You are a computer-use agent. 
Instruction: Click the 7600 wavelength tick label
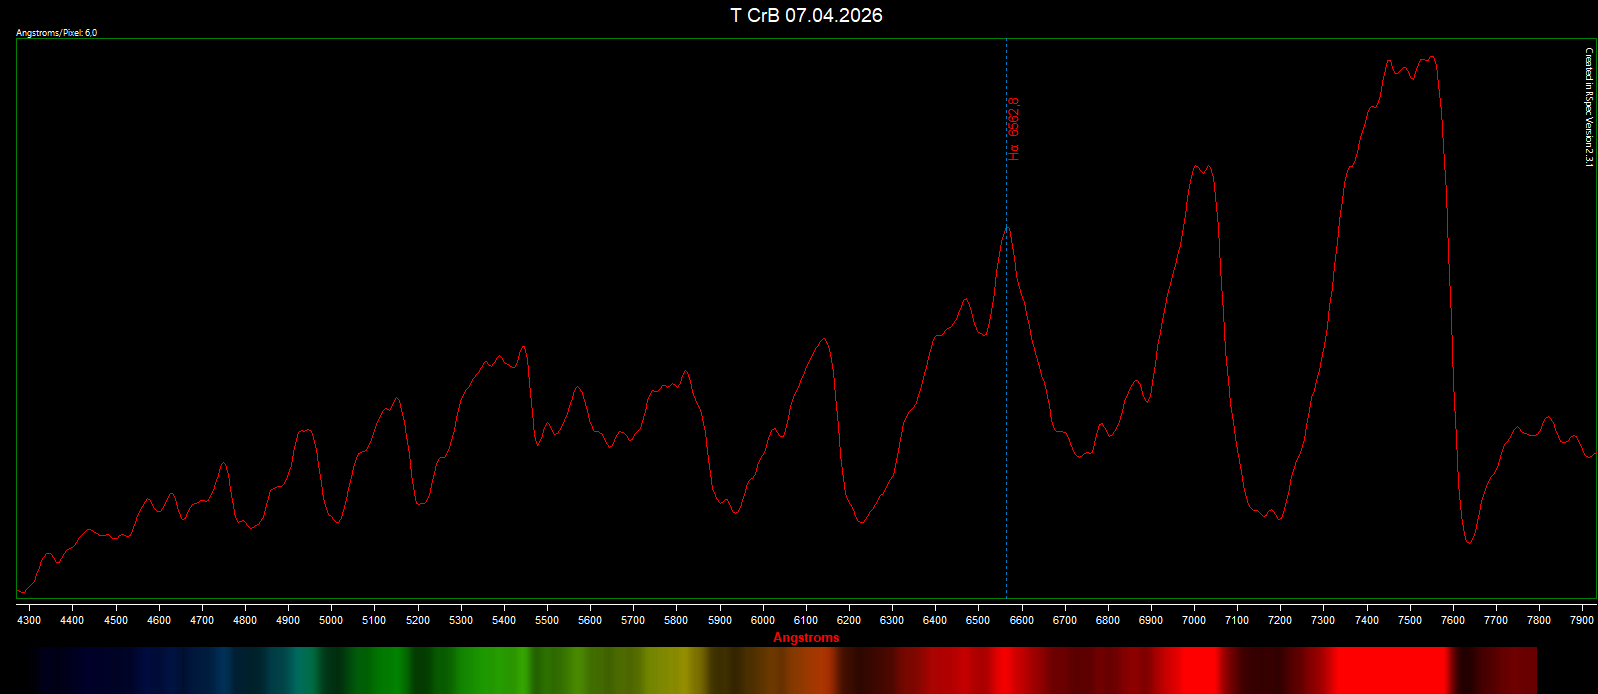pos(1453,620)
